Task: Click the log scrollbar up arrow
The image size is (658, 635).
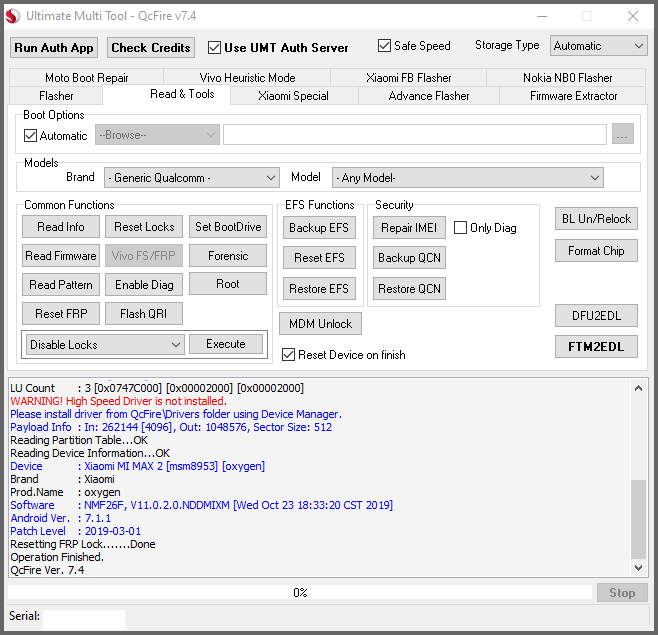Action: coord(638,388)
